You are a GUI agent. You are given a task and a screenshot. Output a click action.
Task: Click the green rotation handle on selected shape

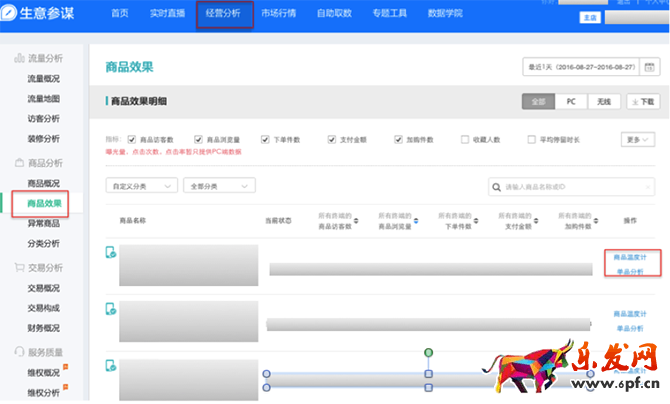point(429,352)
